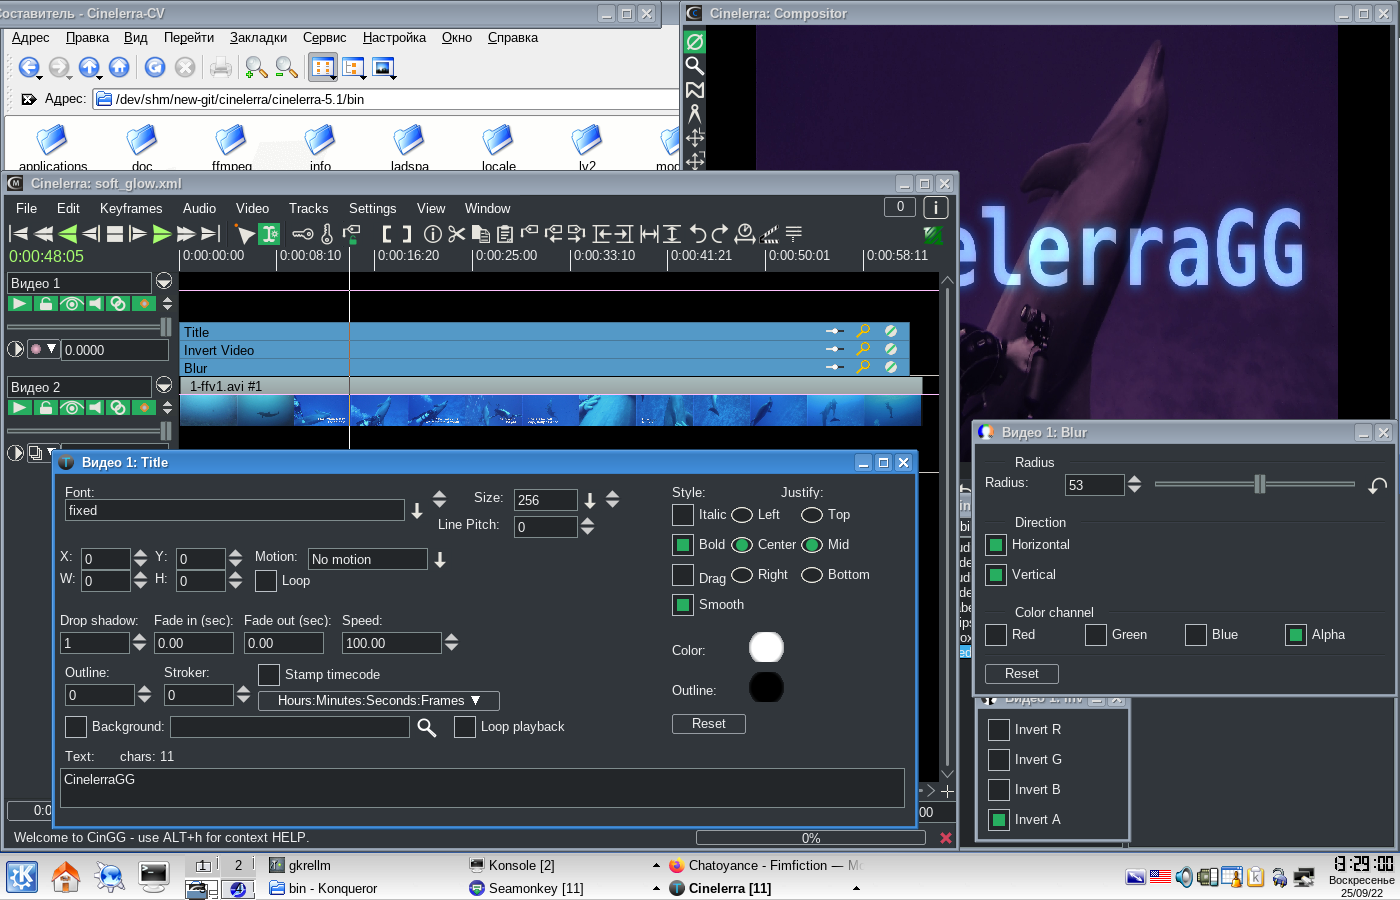
Task: Select the Left justify radio button
Action: (742, 515)
